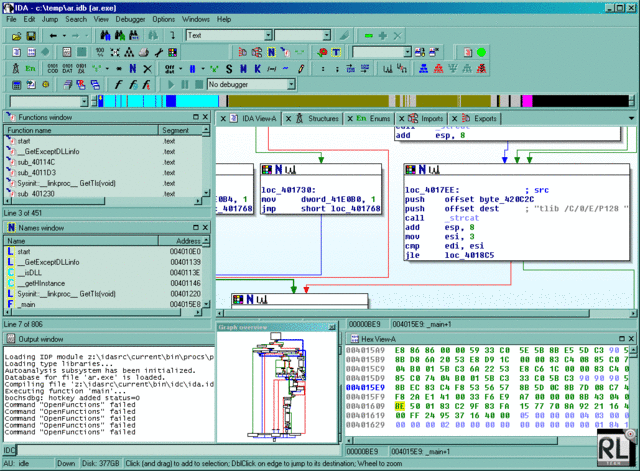640x471 pixels.
Task: Close the Functions window panel
Action: tap(205, 117)
